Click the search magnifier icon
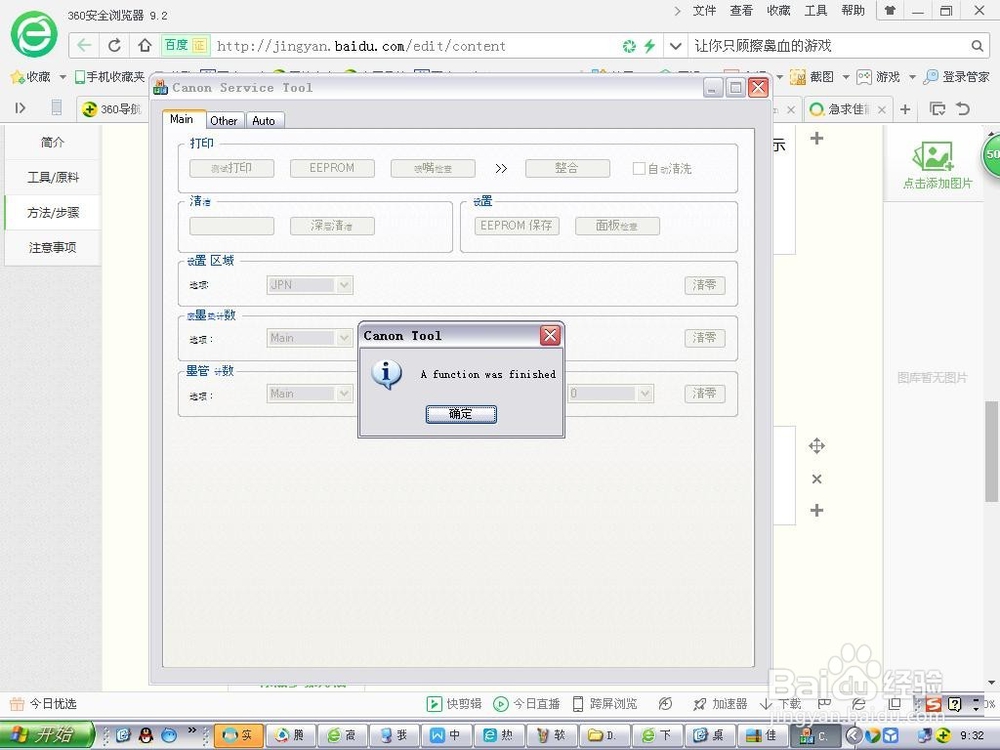Viewport: 1000px width, 750px height. click(x=977, y=46)
